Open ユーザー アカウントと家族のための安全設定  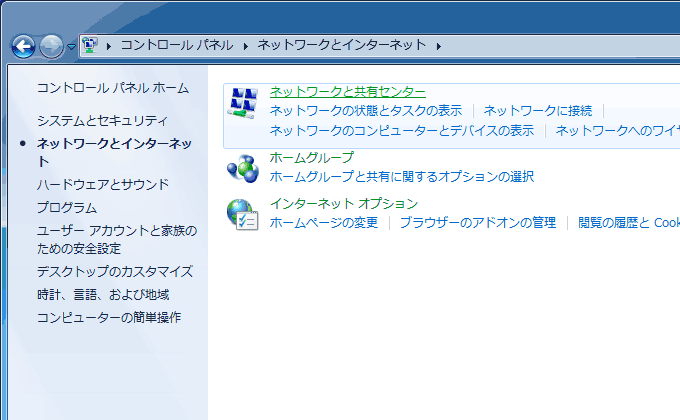pos(117,239)
